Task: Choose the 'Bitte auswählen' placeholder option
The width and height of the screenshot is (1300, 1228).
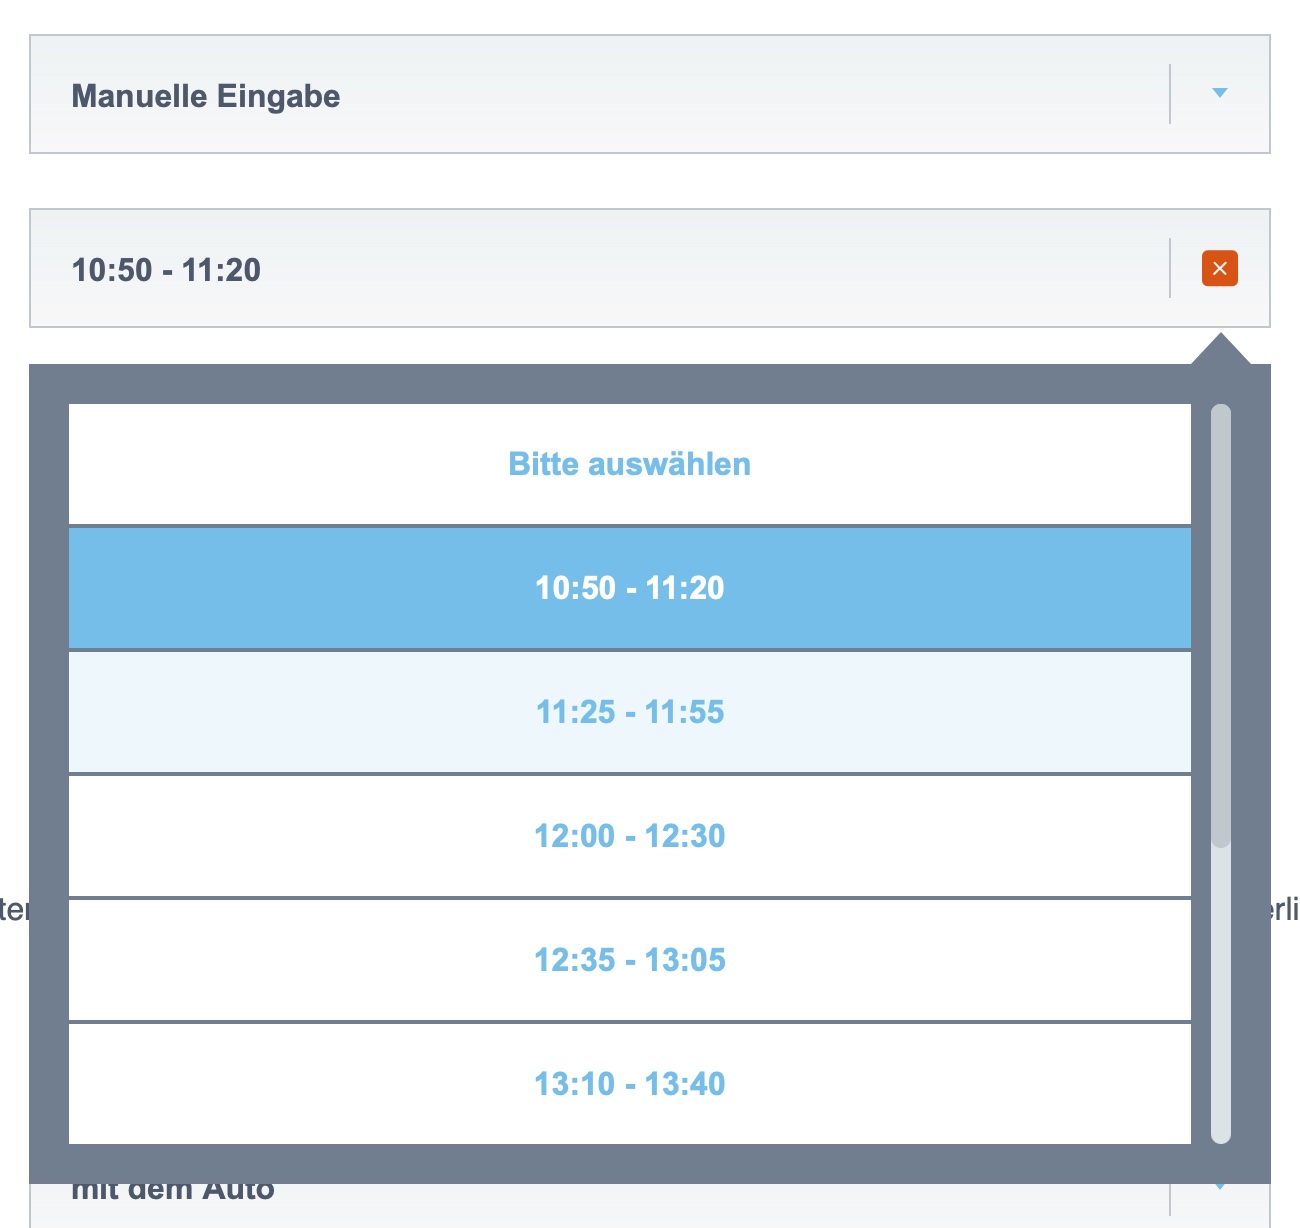Action: pos(629,464)
